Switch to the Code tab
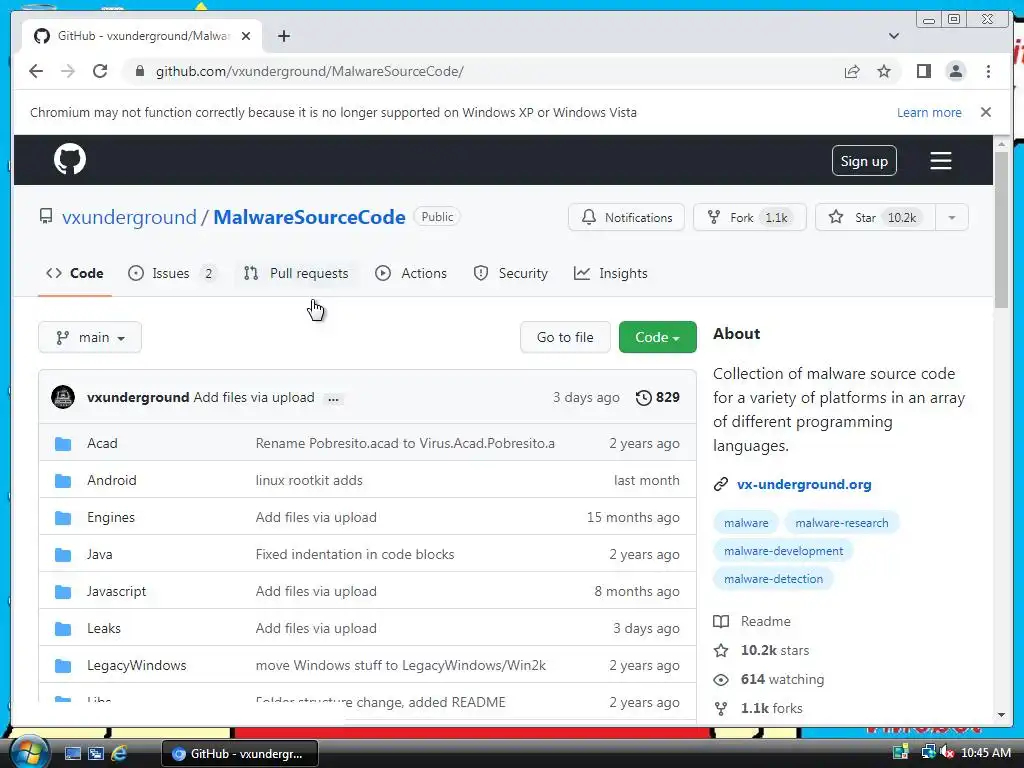Viewport: 1024px width, 768px height. click(x=74, y=273)
